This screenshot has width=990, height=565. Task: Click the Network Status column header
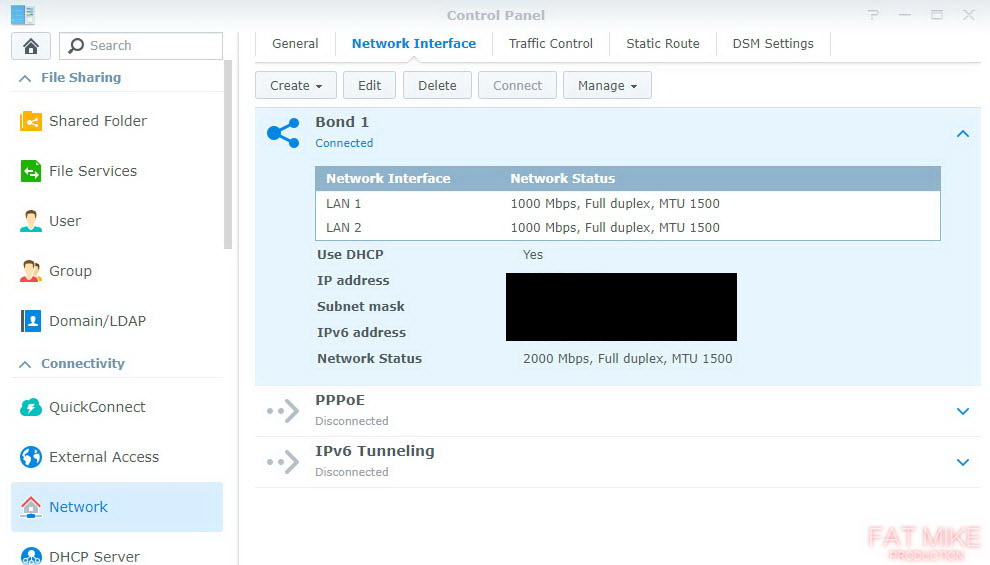tap(563, 179)
